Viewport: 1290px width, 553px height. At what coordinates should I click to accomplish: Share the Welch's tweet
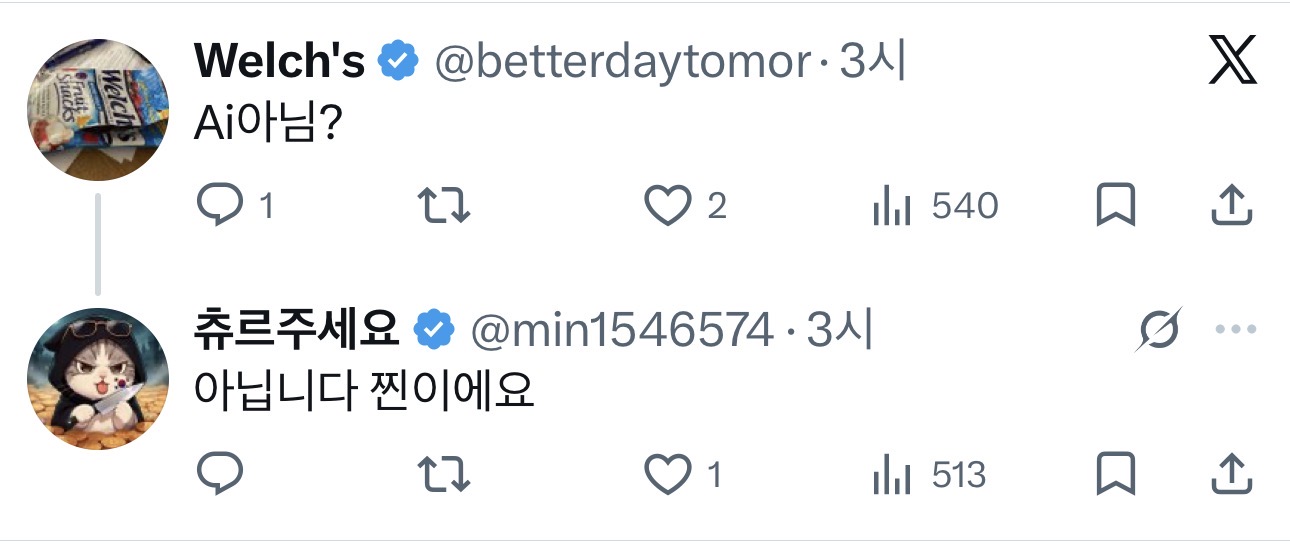click(x=1232, y=206)
